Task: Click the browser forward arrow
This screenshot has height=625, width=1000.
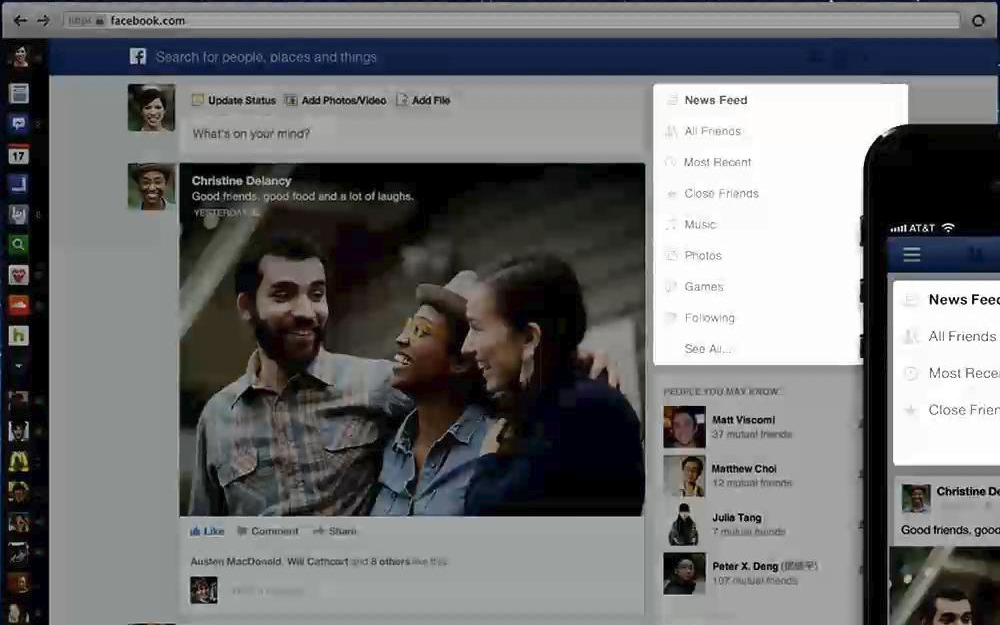Action: pyautogui.click(x=43, y=20)
